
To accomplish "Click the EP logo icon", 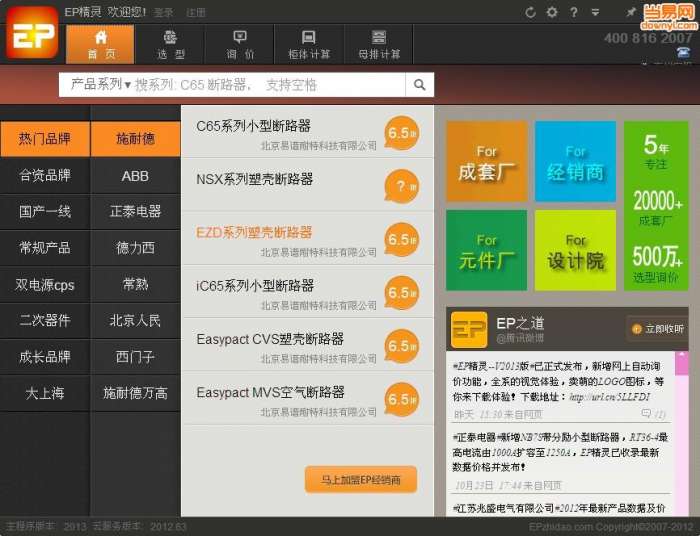I will click(x=32, y=33).
